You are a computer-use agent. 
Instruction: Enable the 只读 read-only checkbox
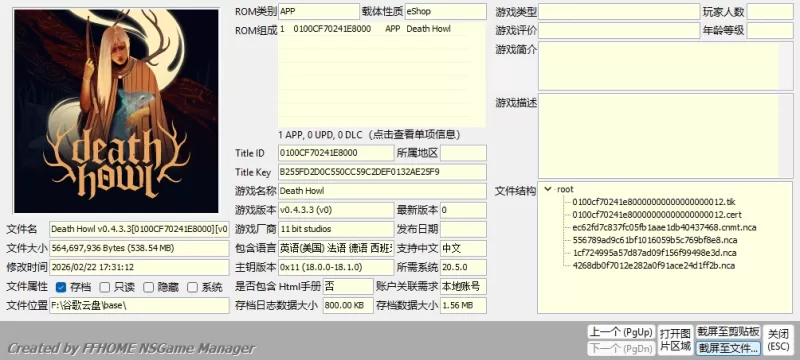(x=105, y=287)
